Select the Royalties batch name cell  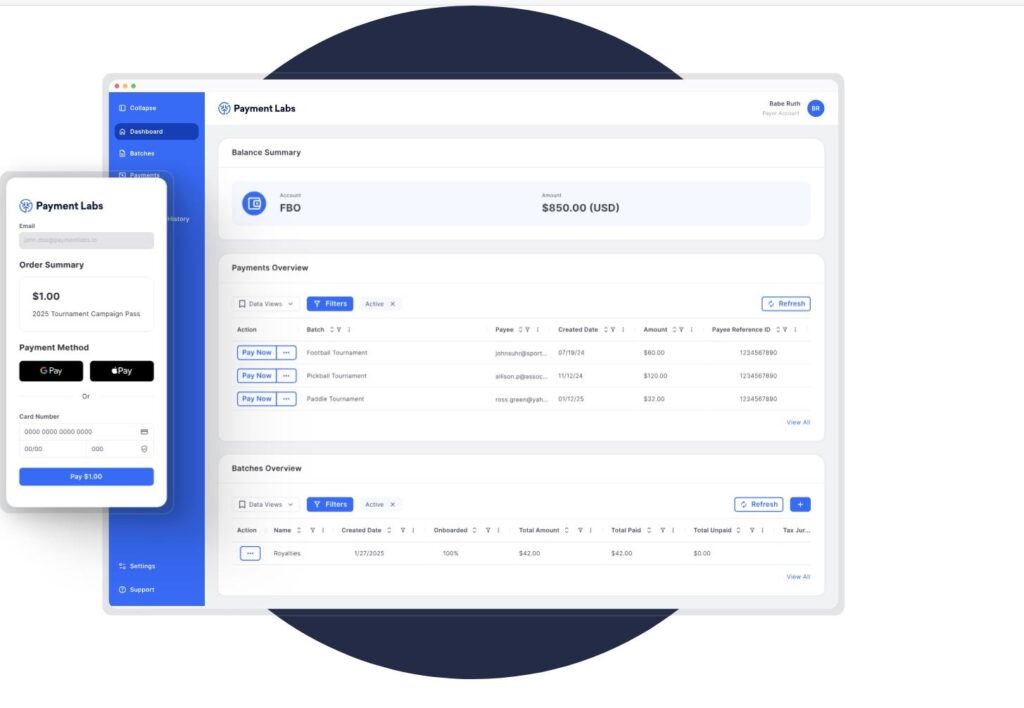tap(287, 553)
